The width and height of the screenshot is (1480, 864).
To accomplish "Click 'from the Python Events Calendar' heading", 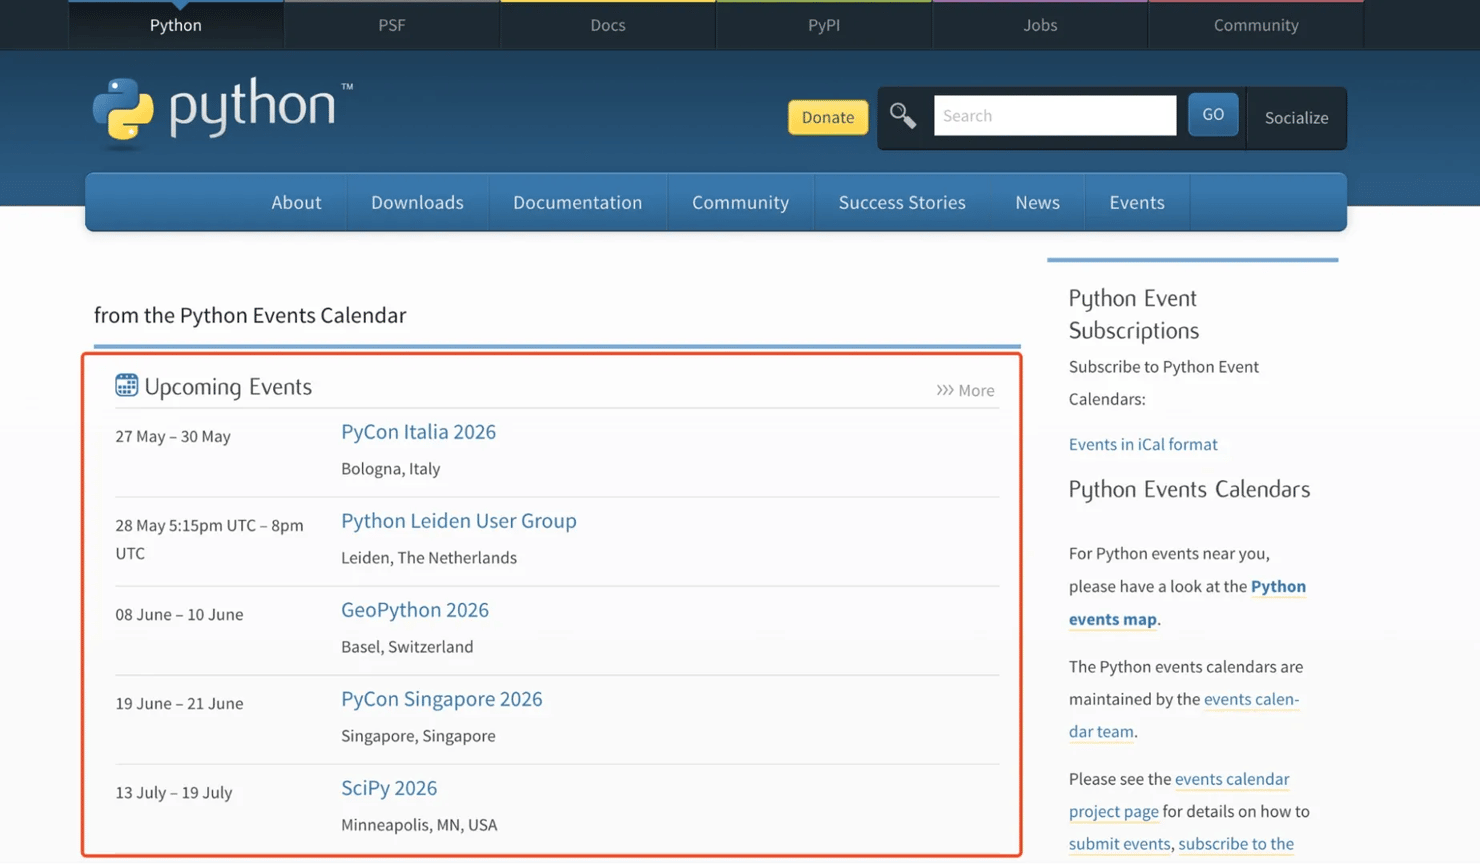I will point(250,315).
